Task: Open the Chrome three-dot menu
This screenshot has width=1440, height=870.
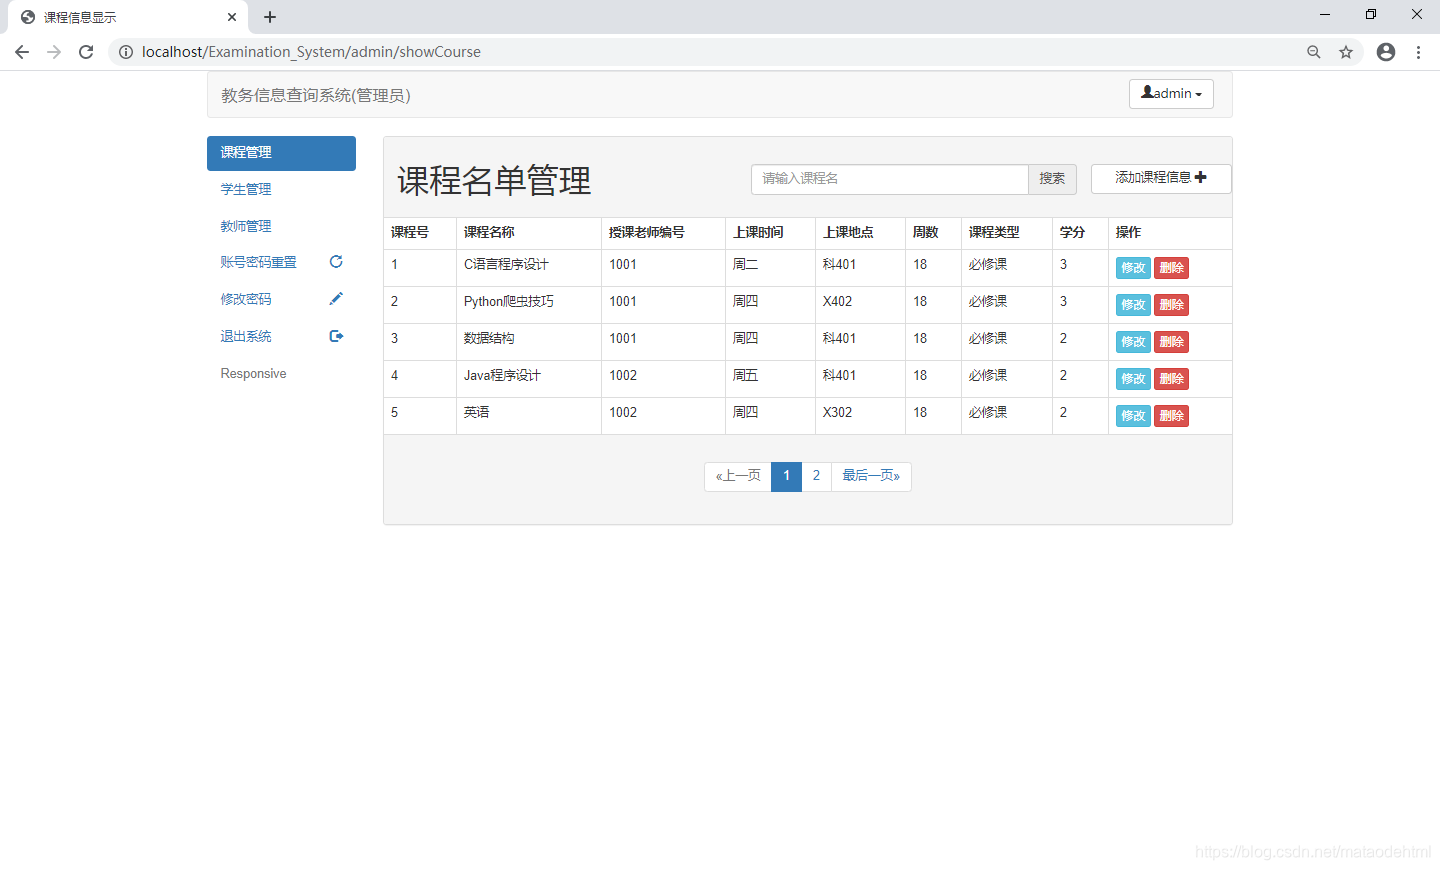Action: (x=1418, y=52)
